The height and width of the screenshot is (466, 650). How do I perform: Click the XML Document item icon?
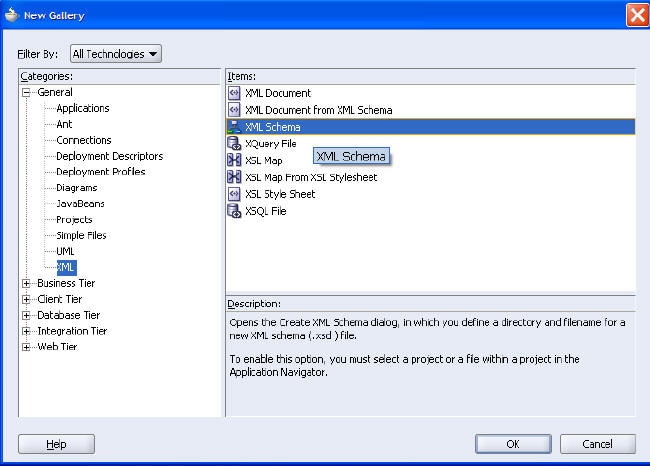(234, 93)
